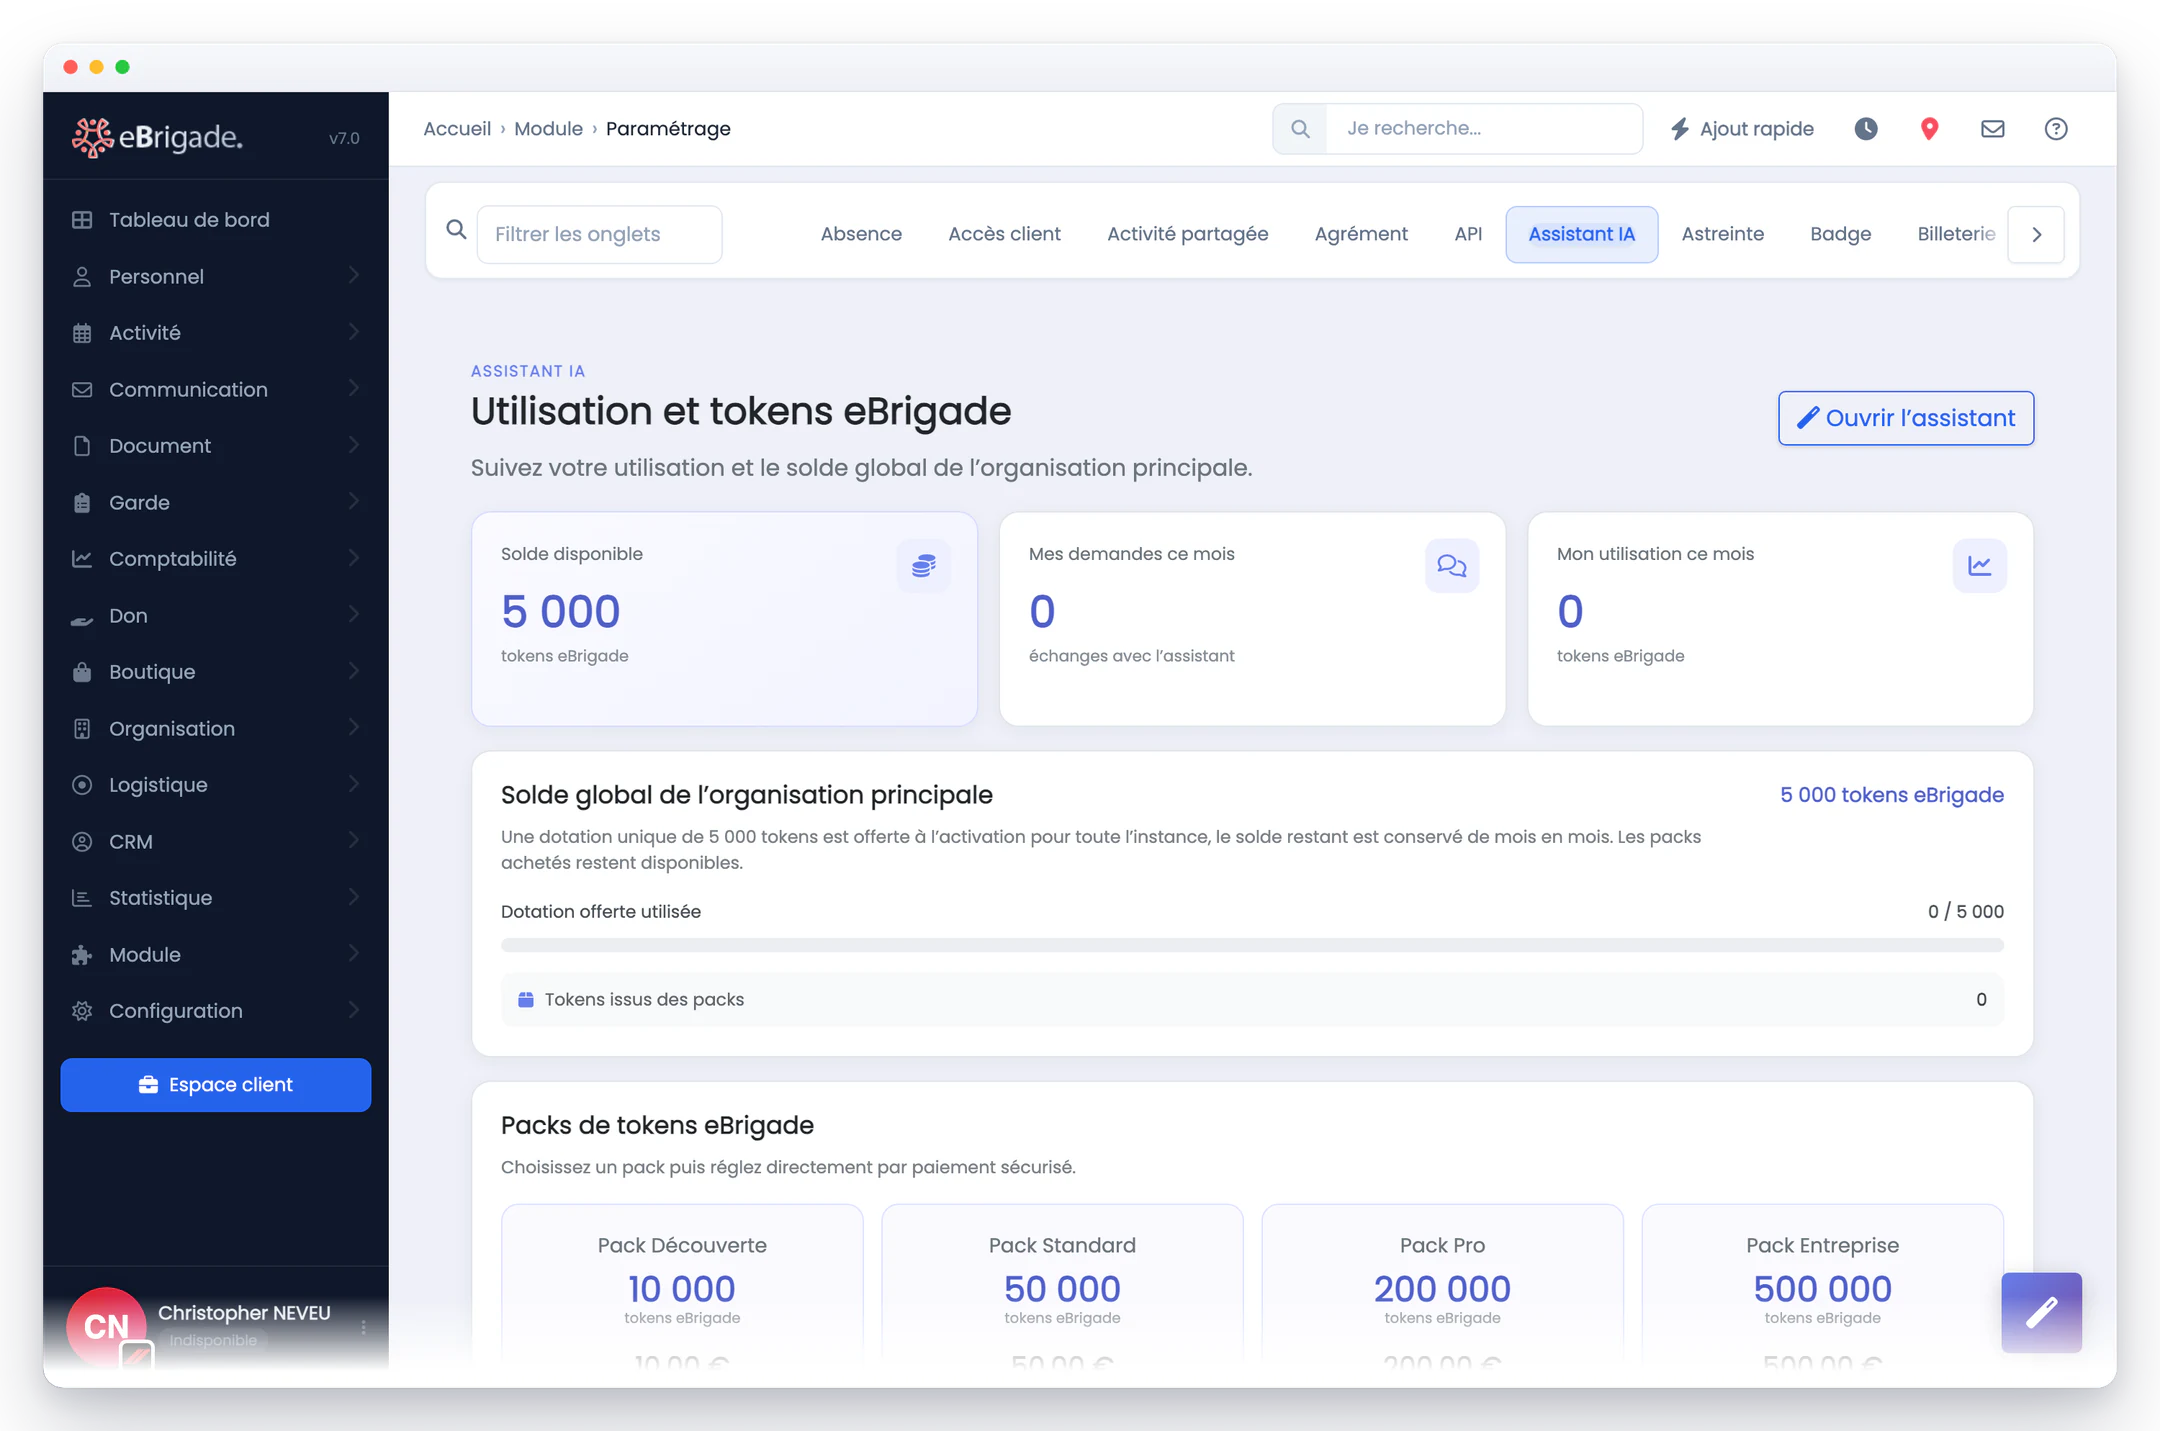Go to Accueil breadcrumb link
The image size is (2160, 1431).
(457, 129)
